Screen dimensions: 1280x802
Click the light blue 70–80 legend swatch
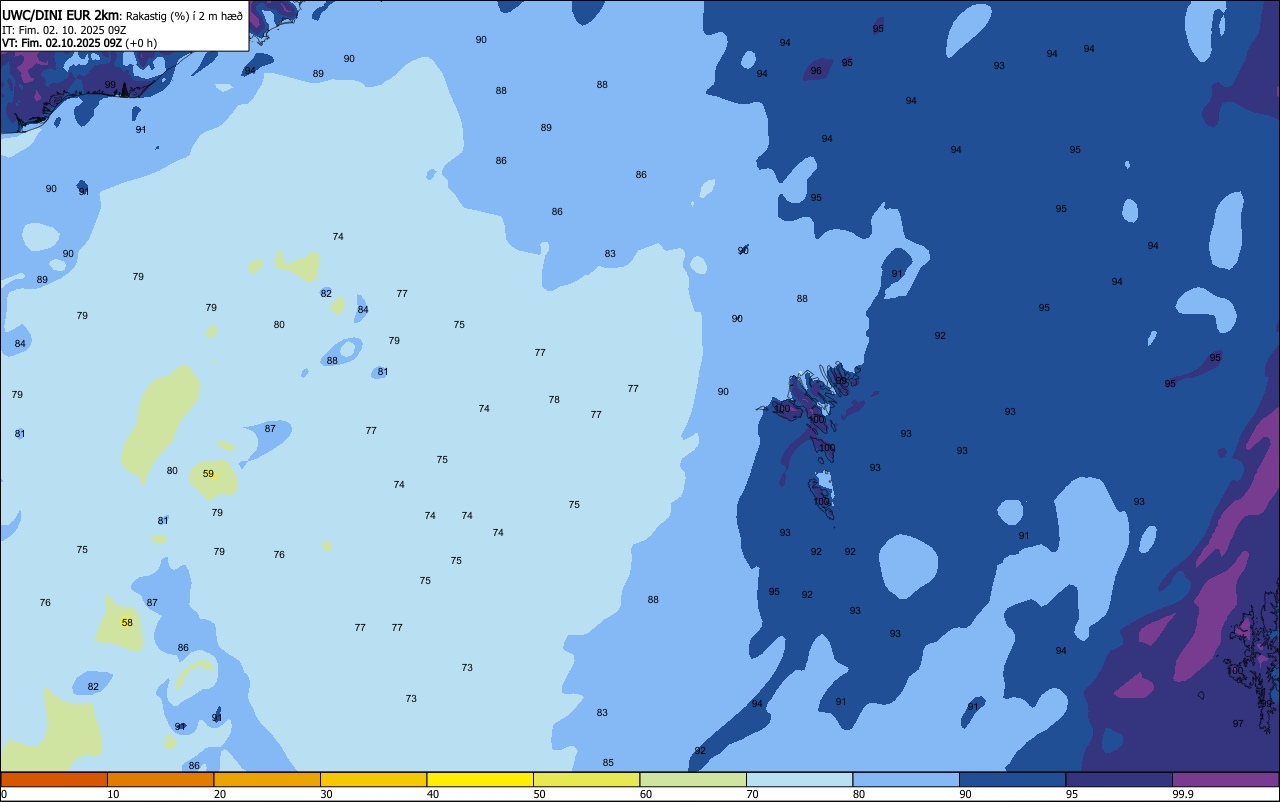pos(799,779)
